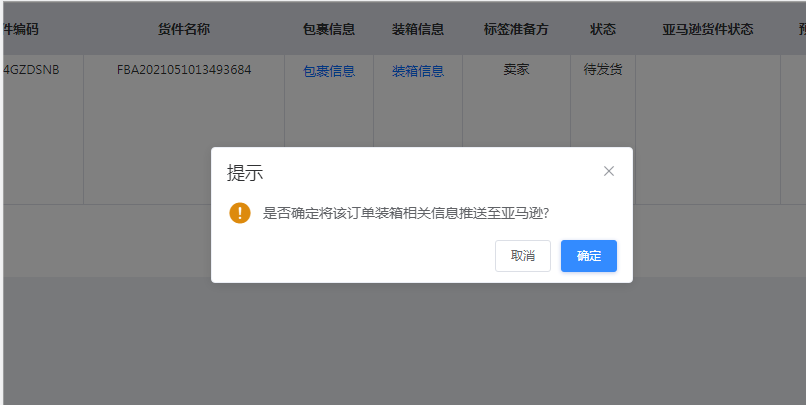
Task: Click the confirmation message about pushing to 亚马逊
Action: click(x=405, y=213)
